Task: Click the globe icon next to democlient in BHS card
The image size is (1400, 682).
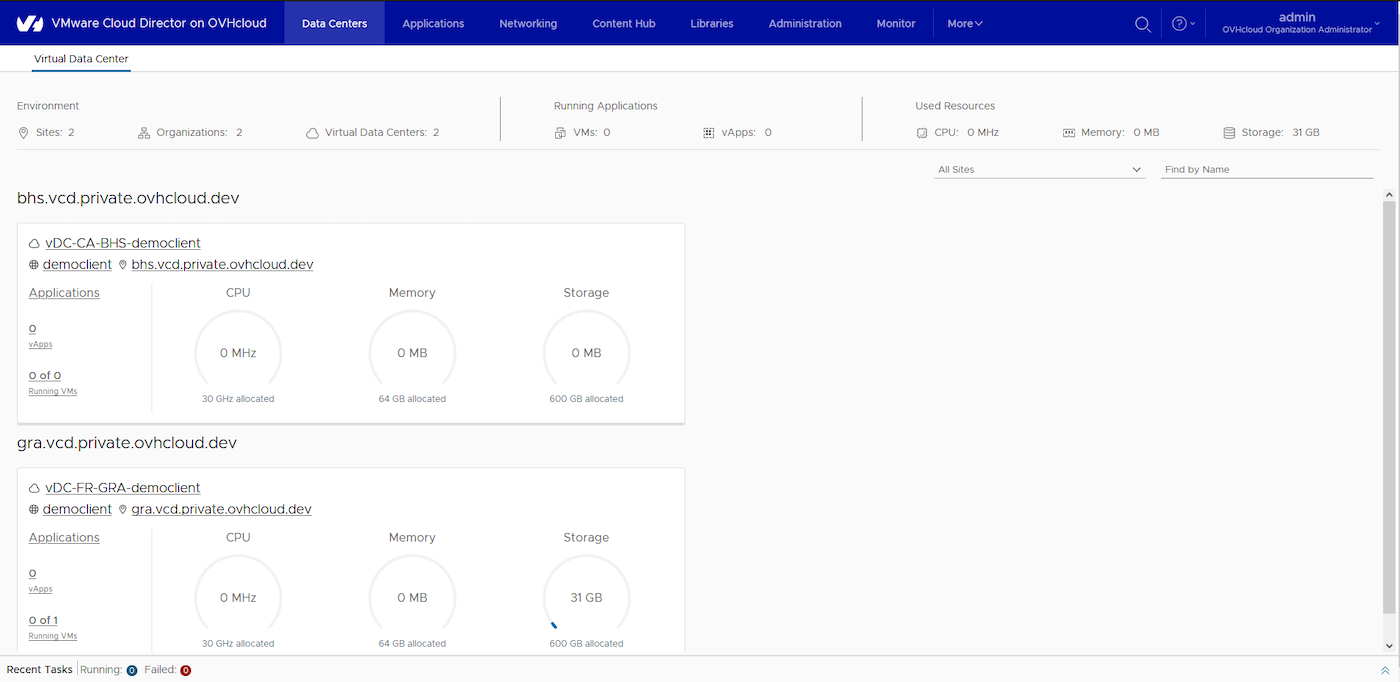Action: pos(34,265)
